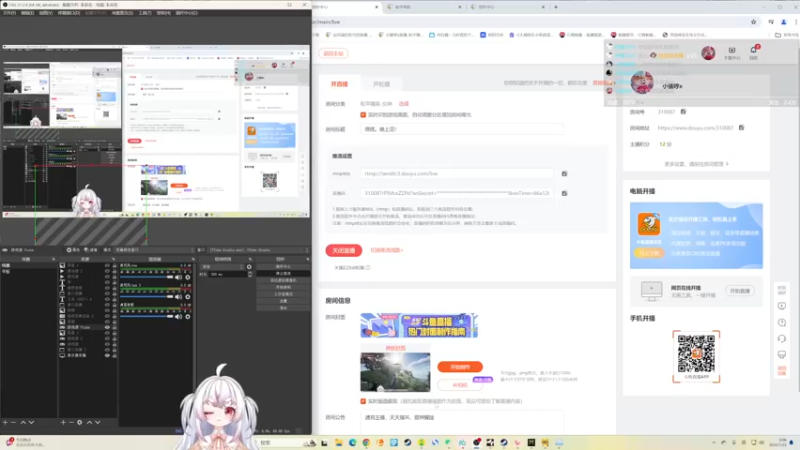
Task: Bookmark this page with star icon
Action: 754,22
